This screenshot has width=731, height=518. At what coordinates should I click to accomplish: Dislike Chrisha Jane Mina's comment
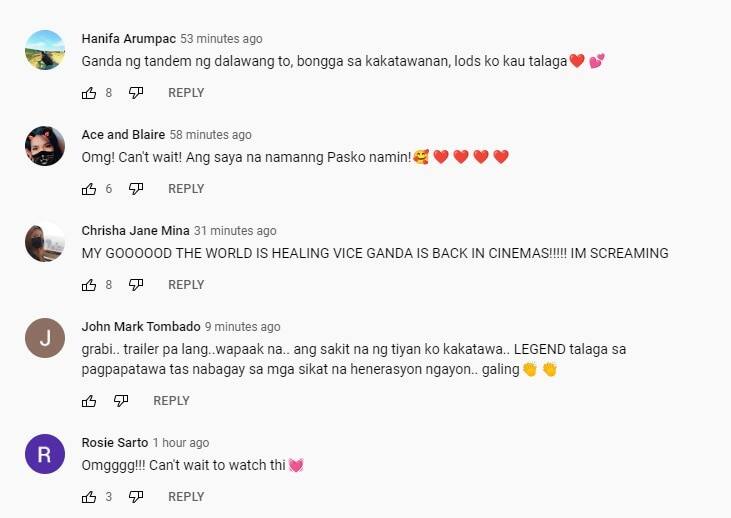tap(136, 285)
